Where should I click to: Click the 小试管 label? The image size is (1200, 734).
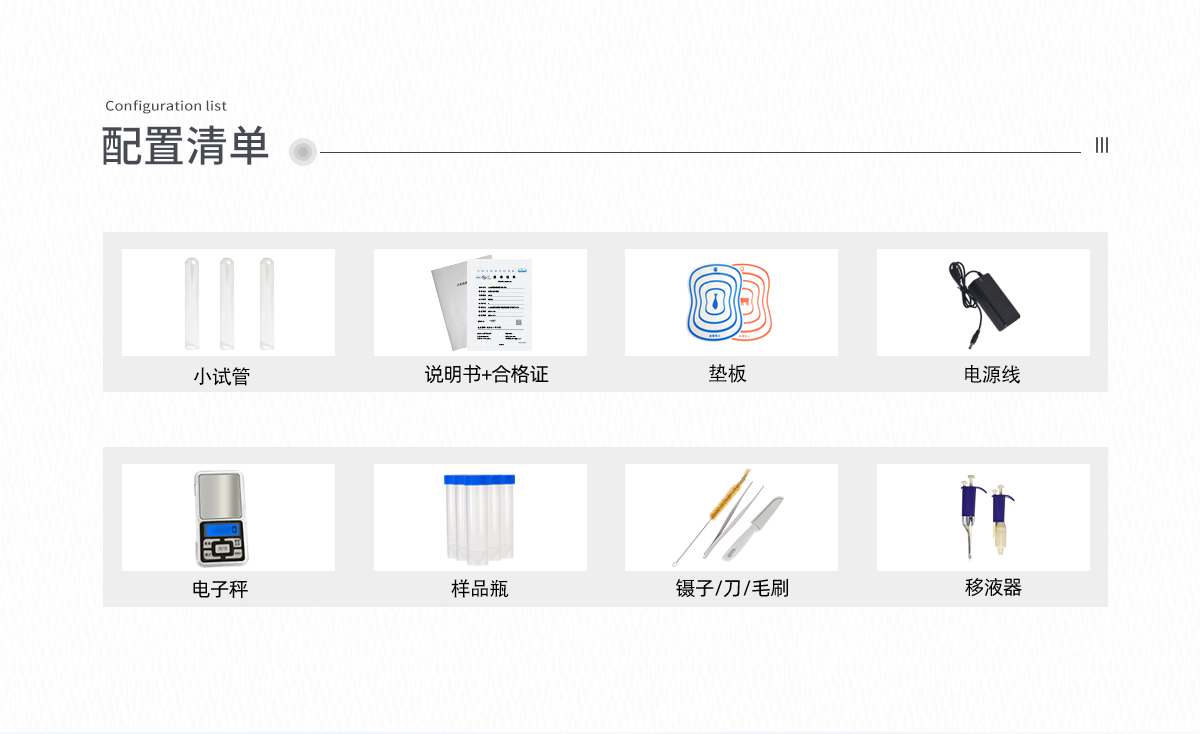221,377
